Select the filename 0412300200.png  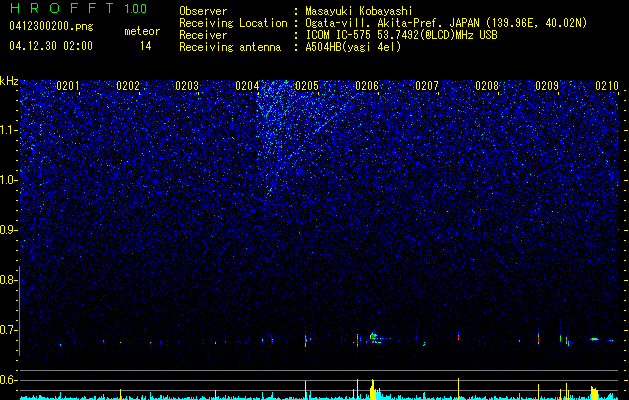51,27
